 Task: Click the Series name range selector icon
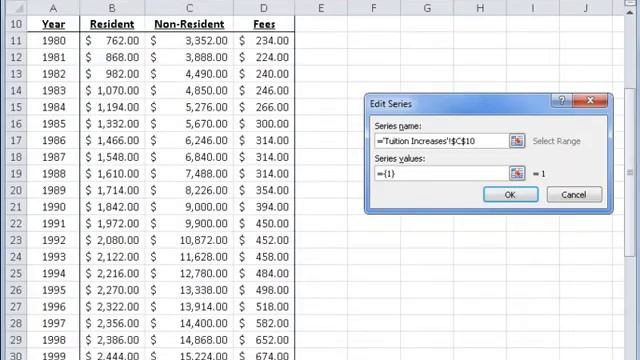pos(517,141)
